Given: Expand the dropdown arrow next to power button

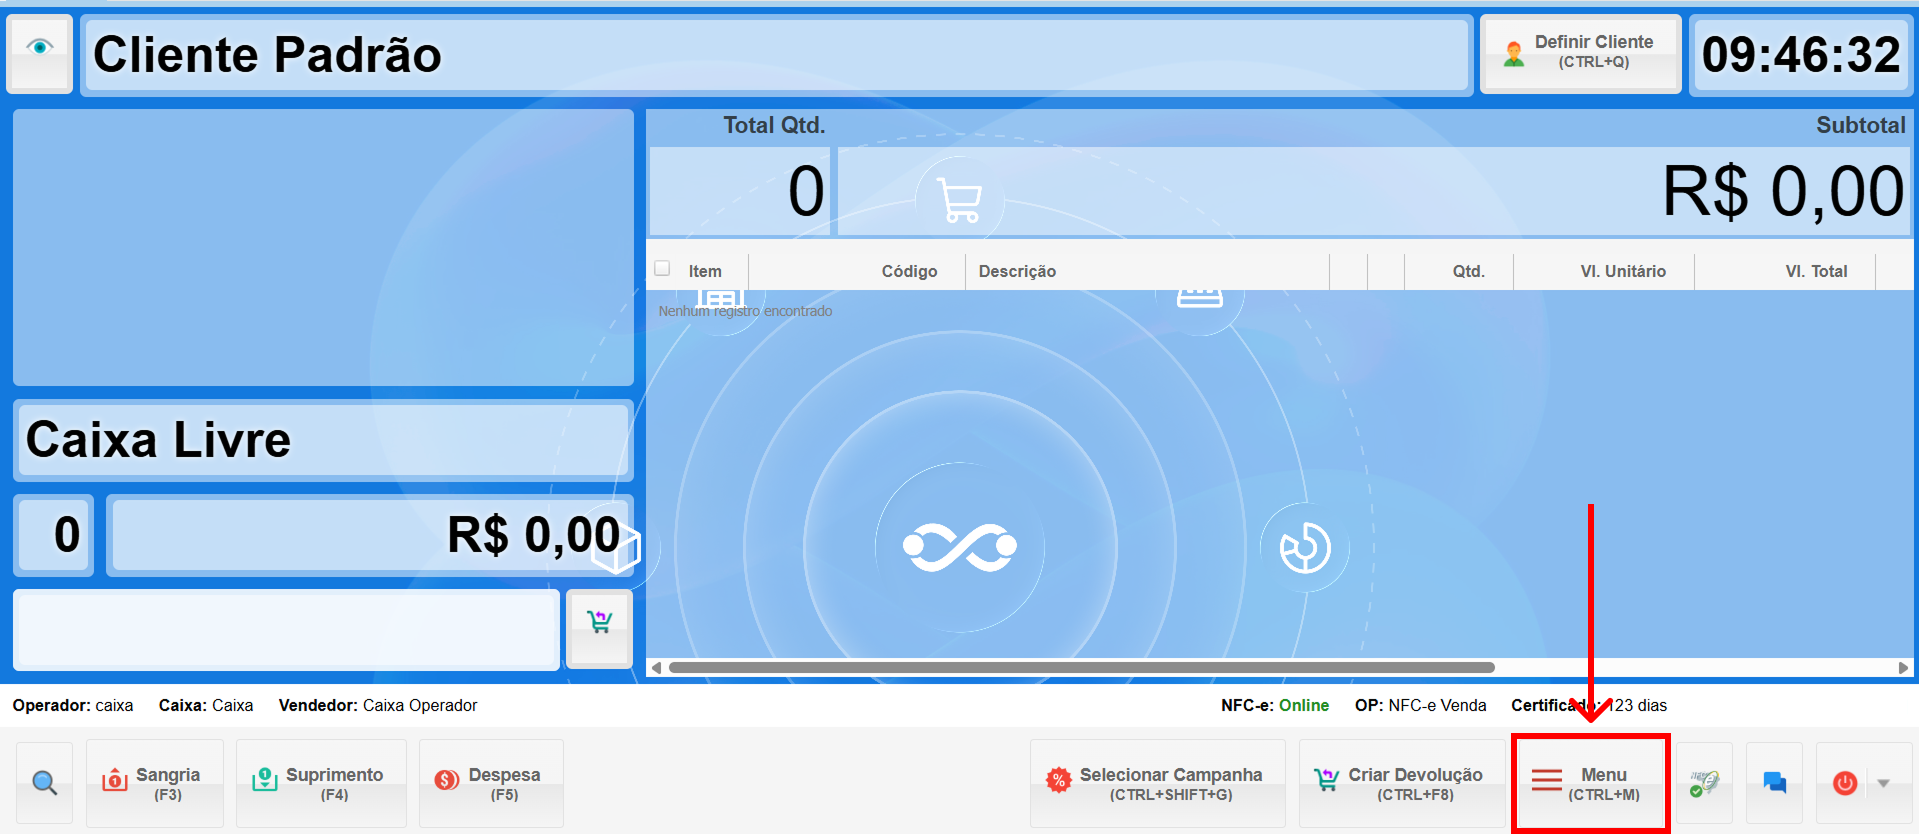Looking at the screenshot, I should tap(1884, 783).
